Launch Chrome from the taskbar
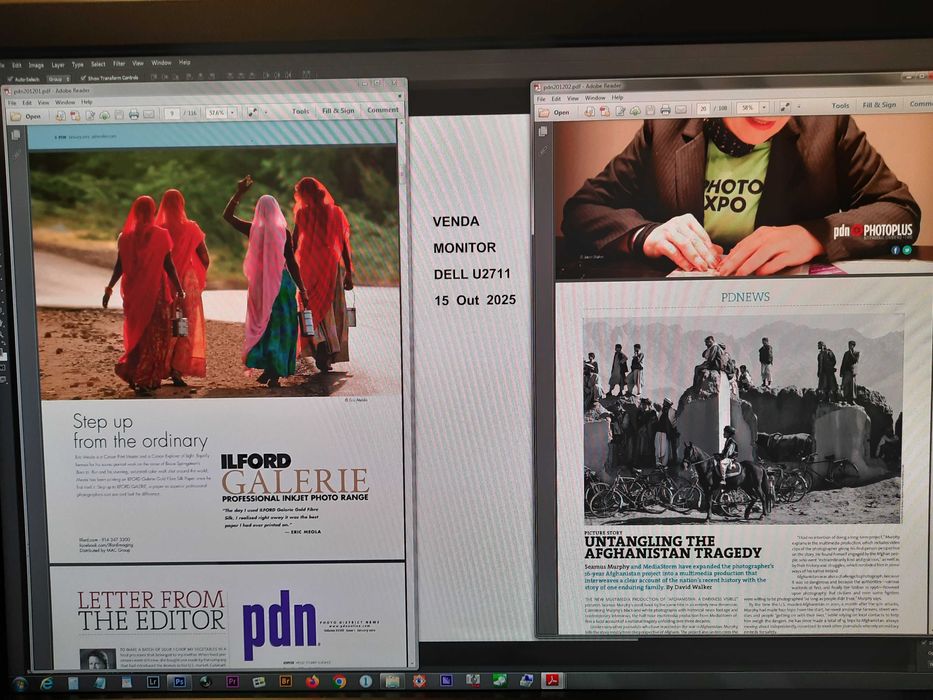Screen dimensions: 933x700 [x=339, y=682]
